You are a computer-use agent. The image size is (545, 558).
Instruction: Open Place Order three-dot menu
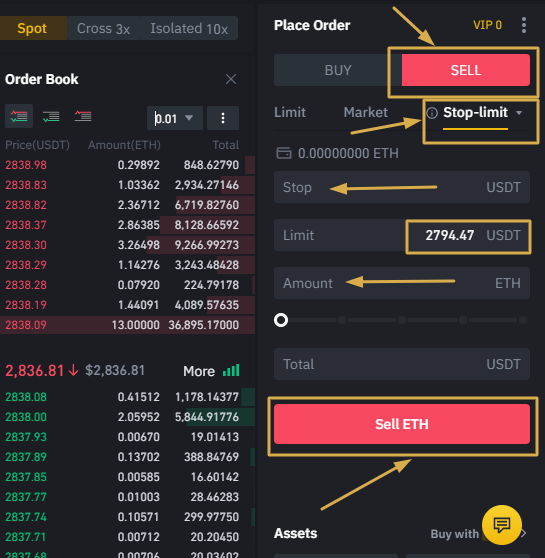524,25
